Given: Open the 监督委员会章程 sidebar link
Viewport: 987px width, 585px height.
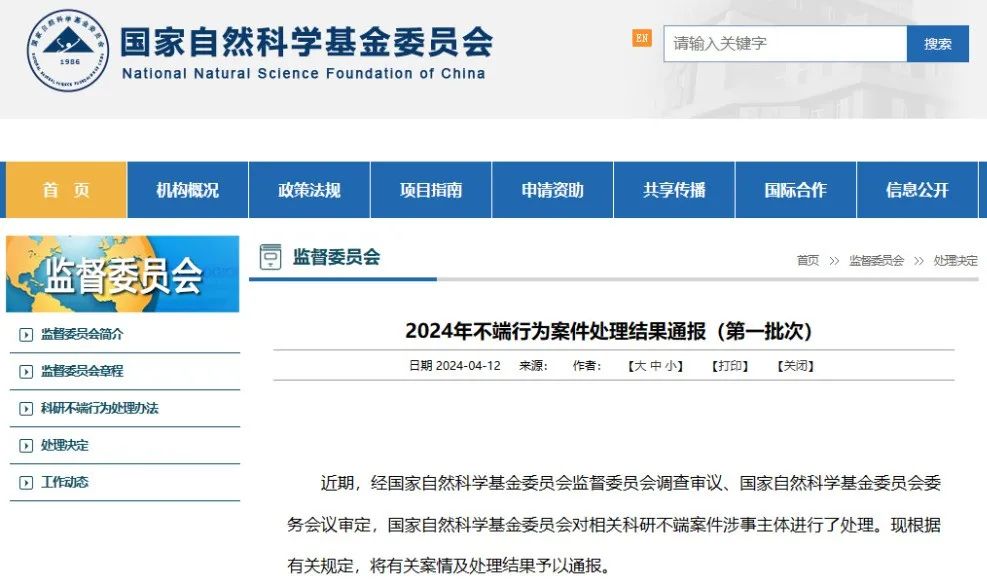Looking at the screenshot, I should pyautogui.click(x=82, y=371).
